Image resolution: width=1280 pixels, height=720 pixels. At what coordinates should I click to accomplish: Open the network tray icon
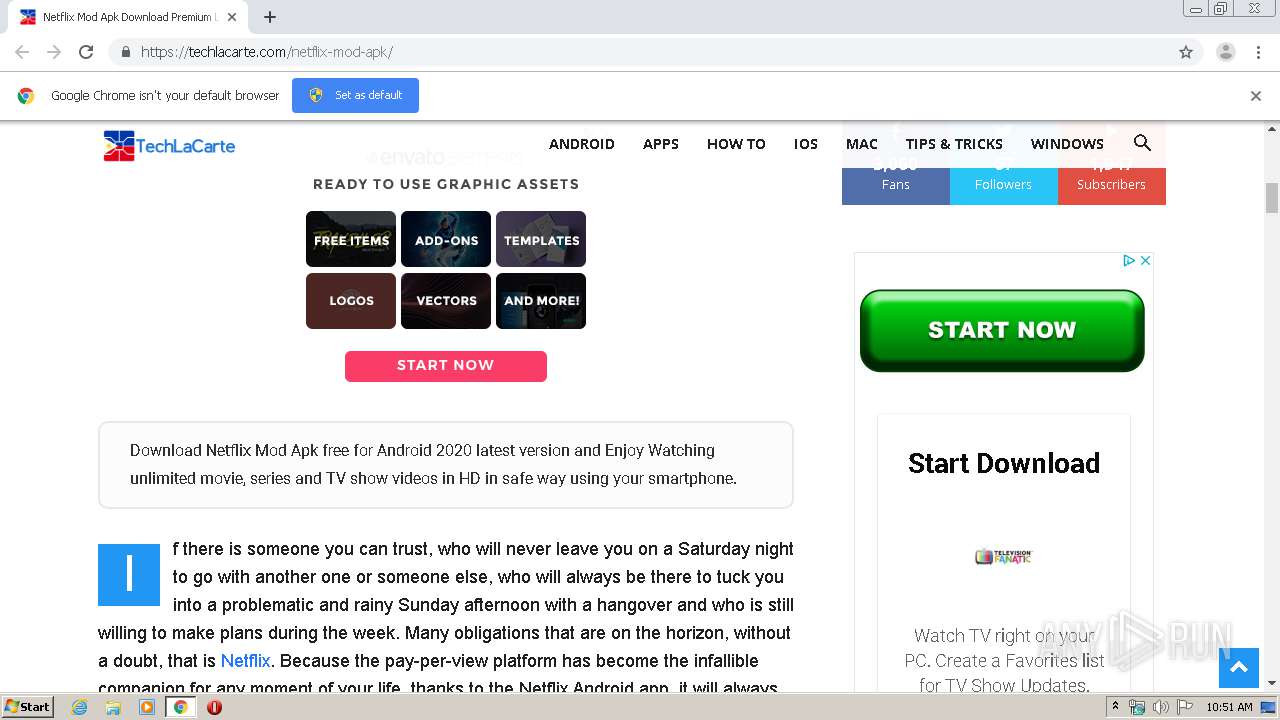click(x=1137, y=707)
